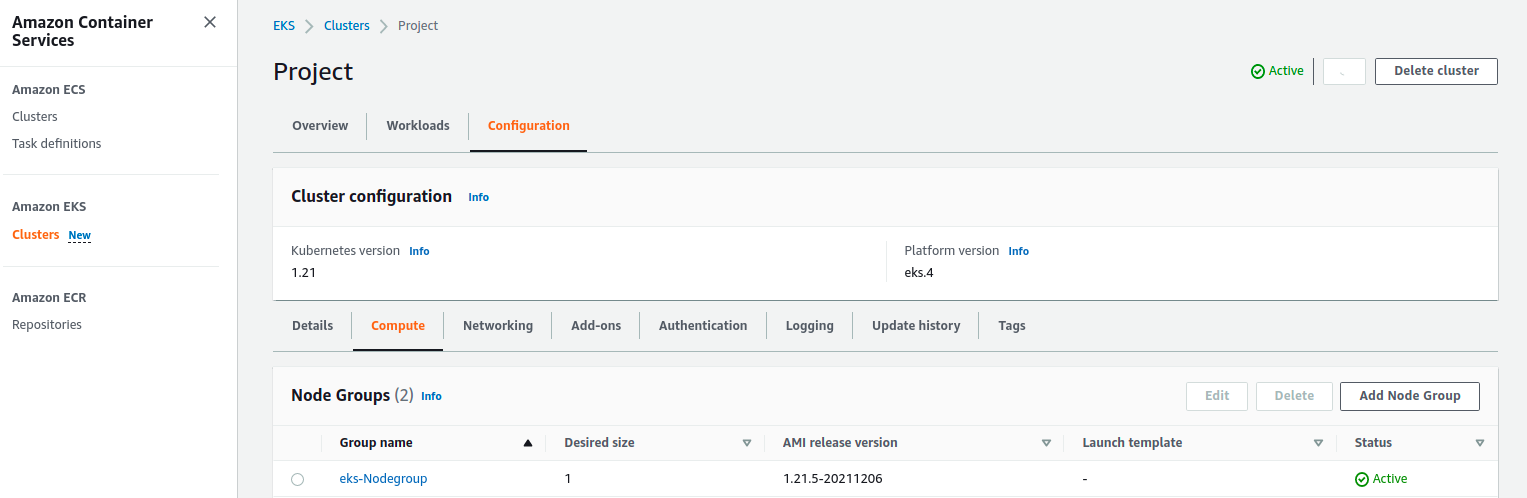Sort by Desired size column arrow
This screenshot has width=1527, height=498.
pos(746,443)
